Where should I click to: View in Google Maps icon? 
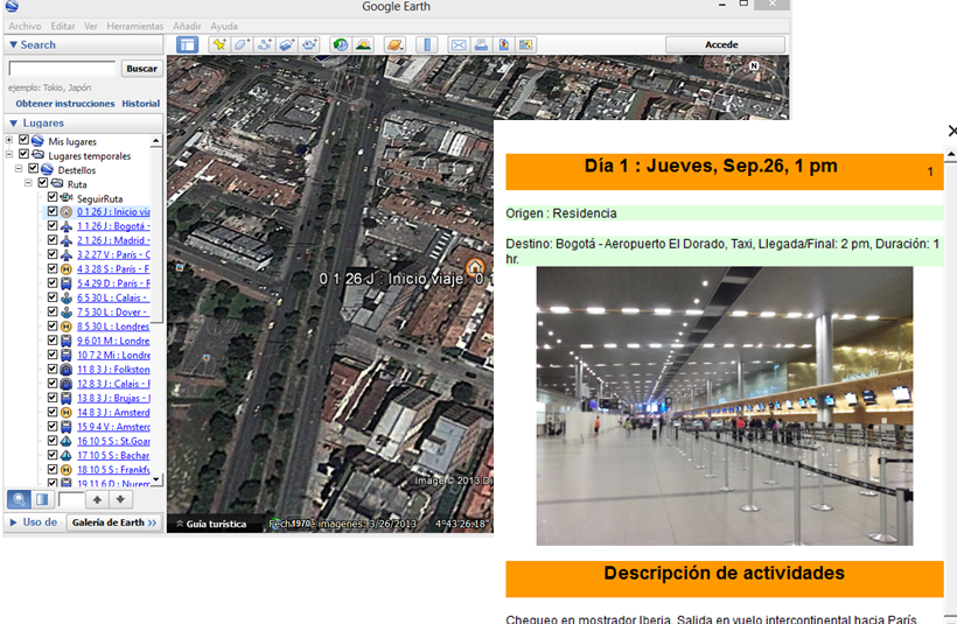coord(525,45)
